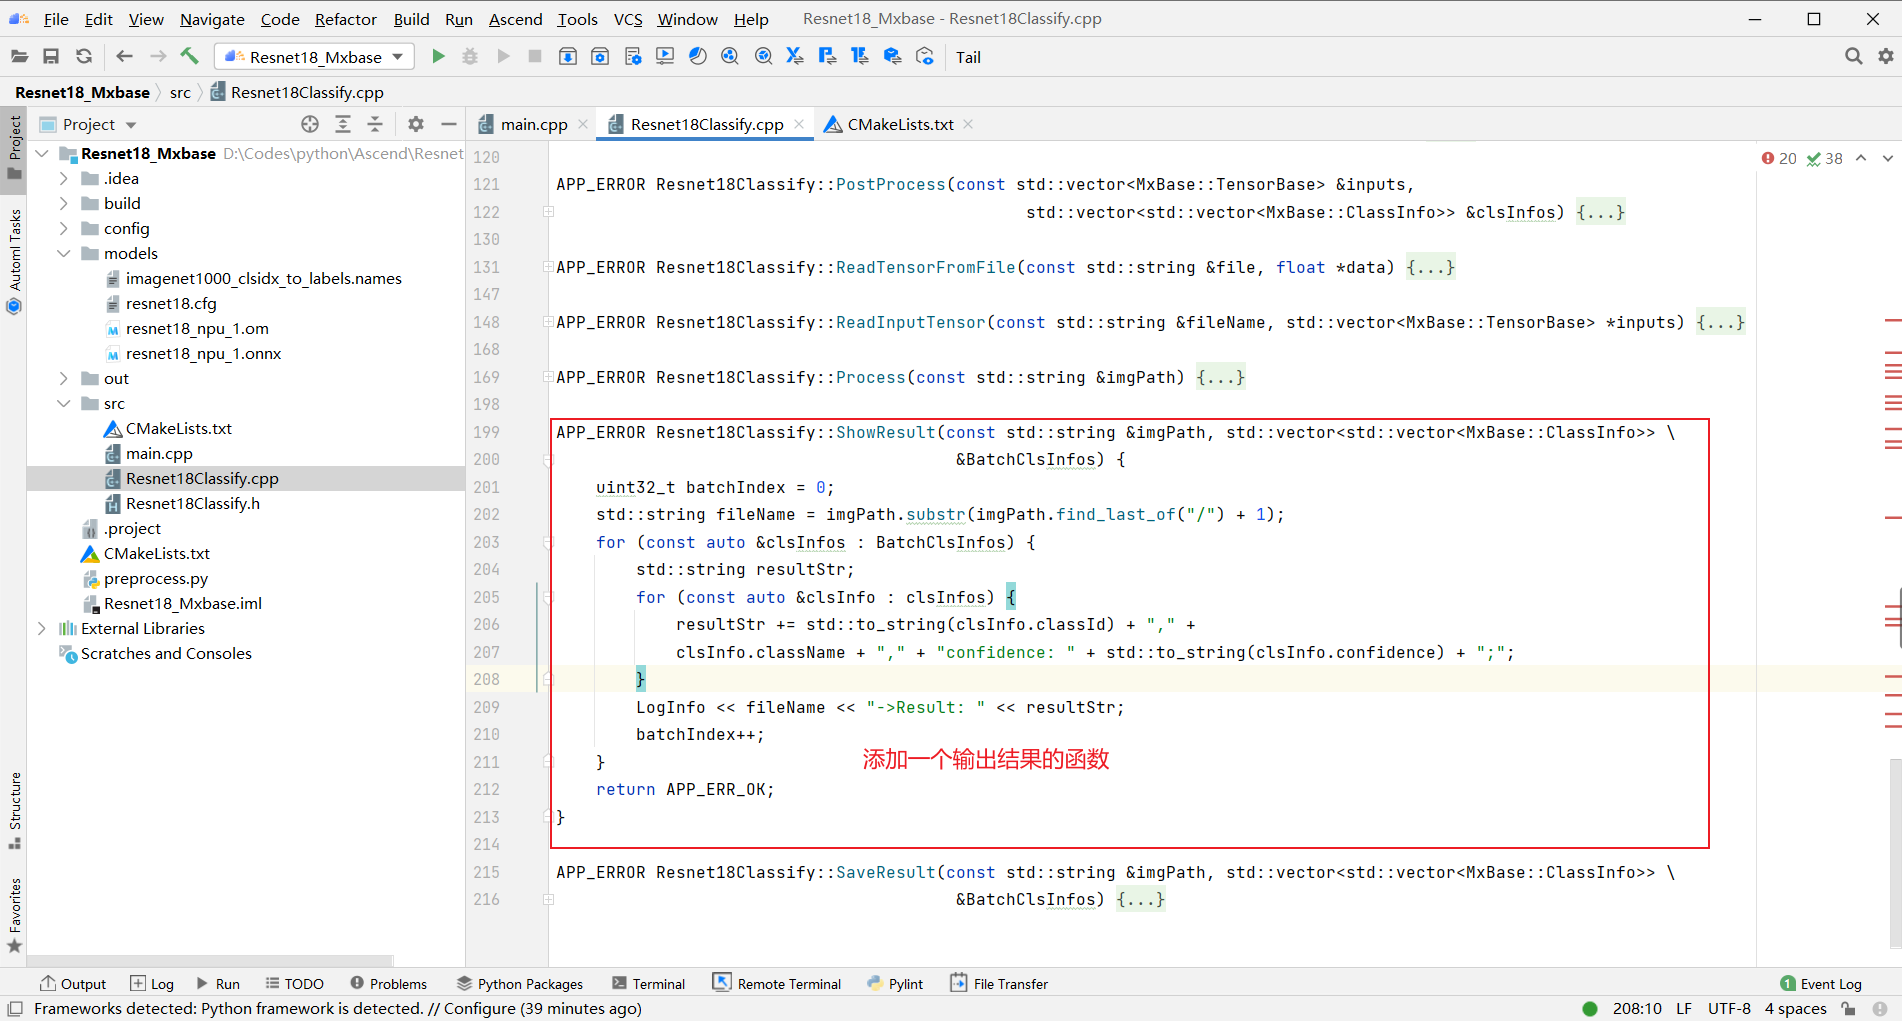Click the toolbar icon right after the Stop button
This screenshot has width=1902, height=1021.
pyautogui.click(x=567, y=57)
